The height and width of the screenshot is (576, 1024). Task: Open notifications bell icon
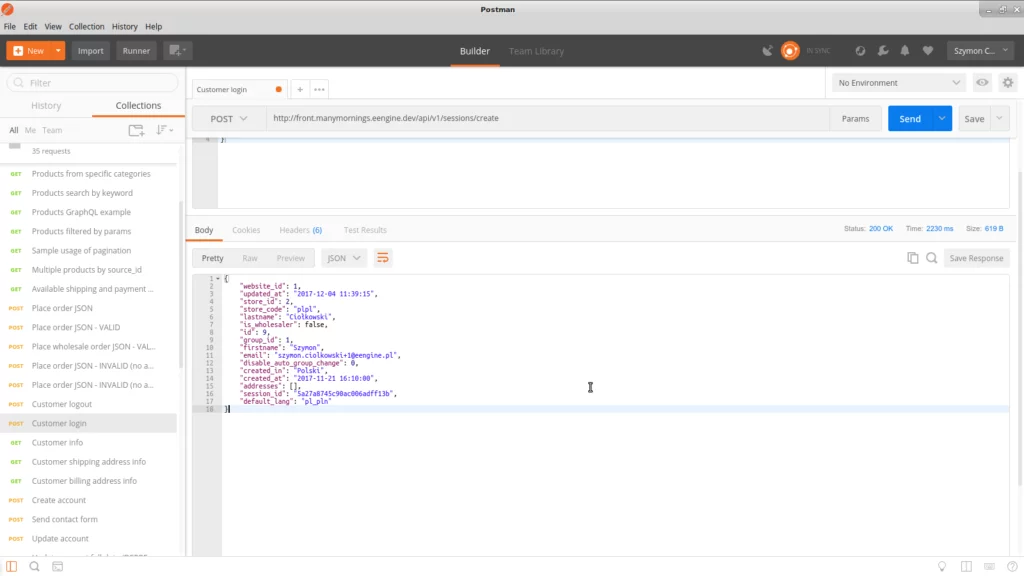pos(904,51)
